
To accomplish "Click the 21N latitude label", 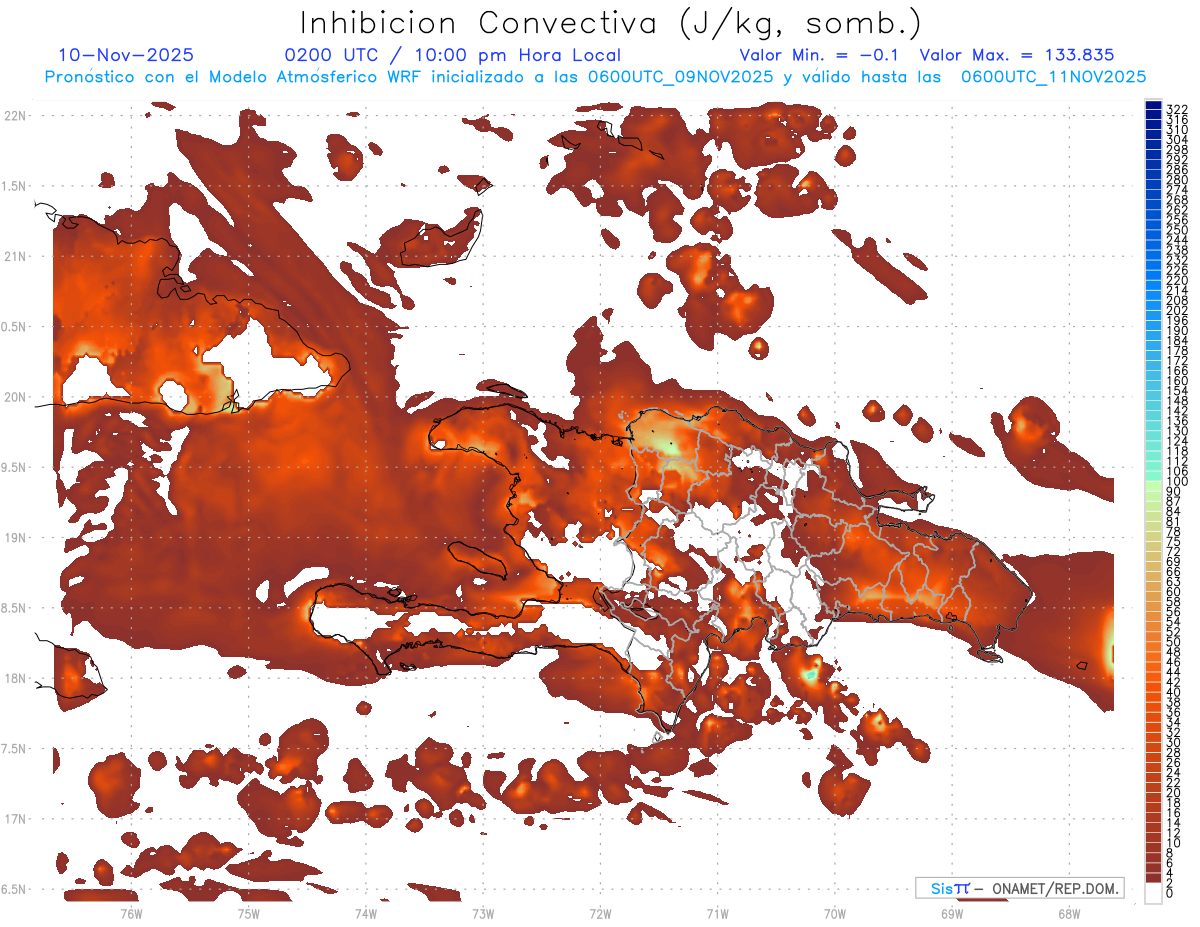I will pyautogui.click(x=15, y=257).
